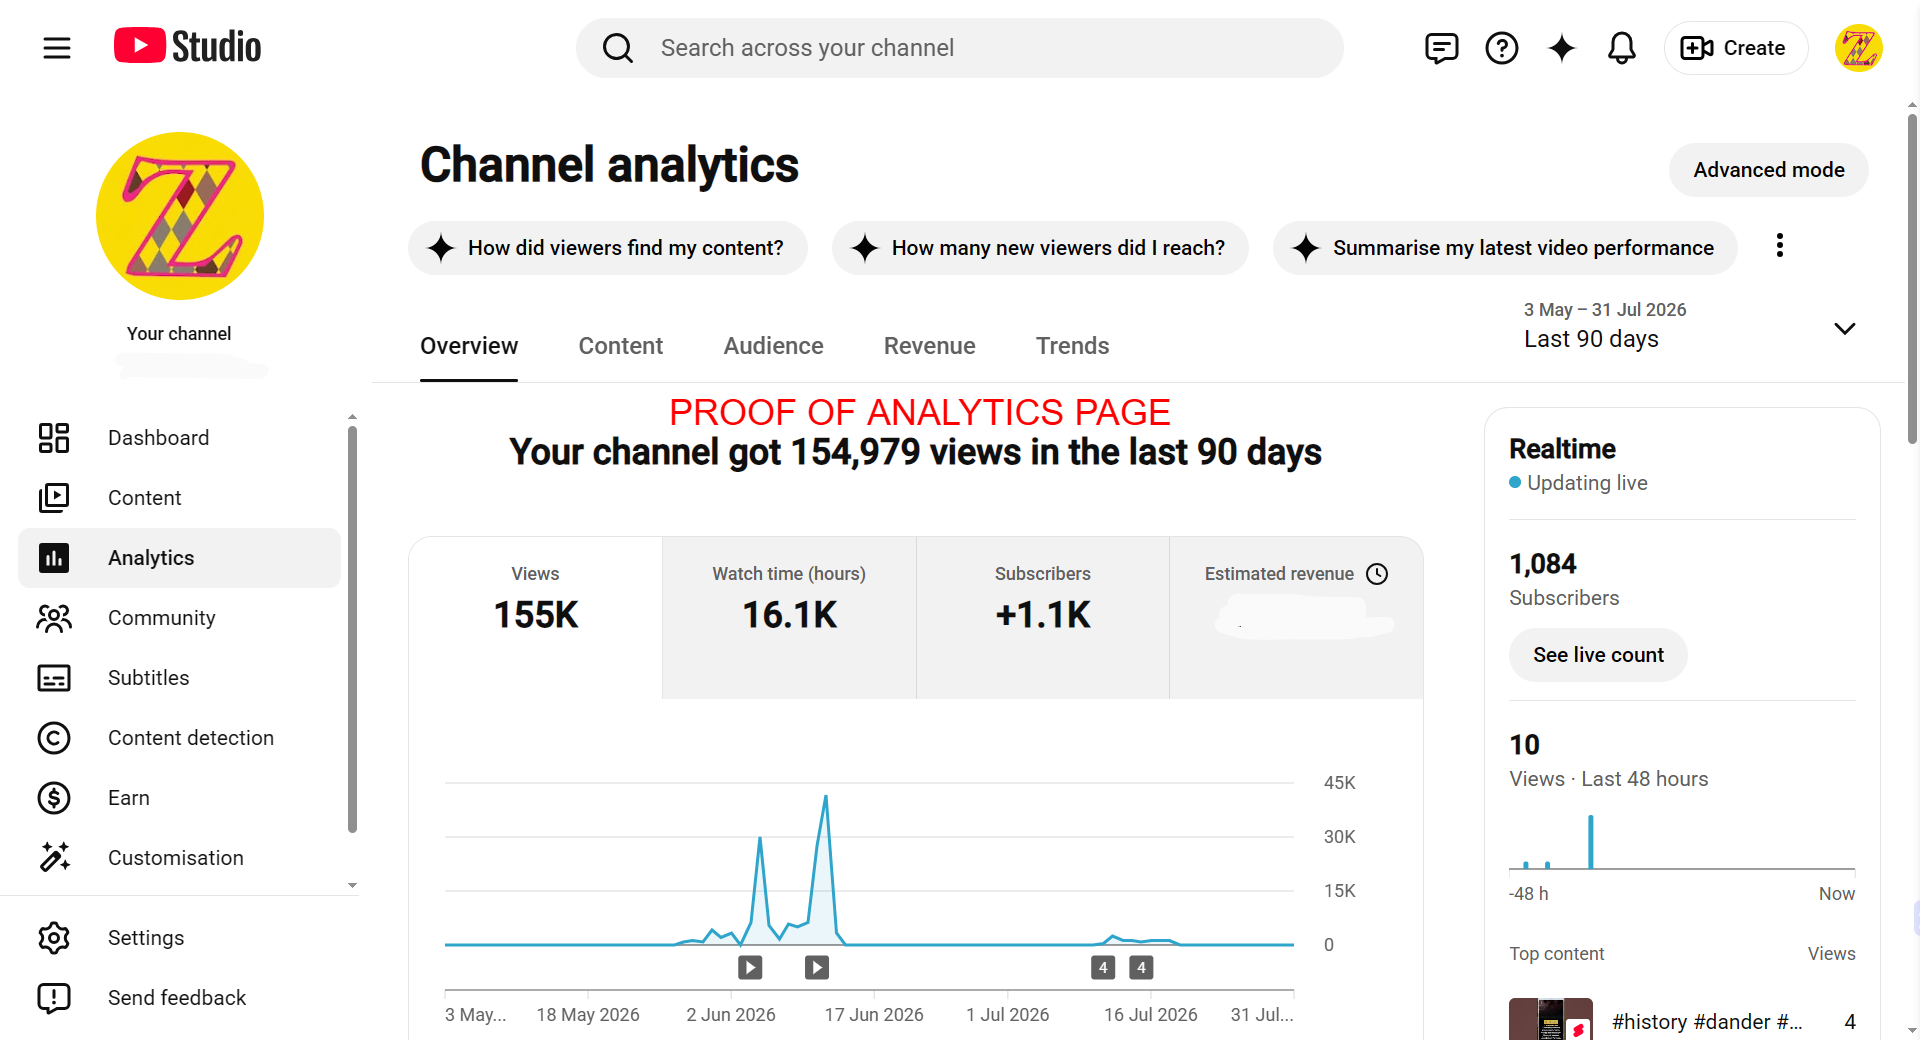Click 'How many new viewers did I reach?' chip

[1040, 248]
